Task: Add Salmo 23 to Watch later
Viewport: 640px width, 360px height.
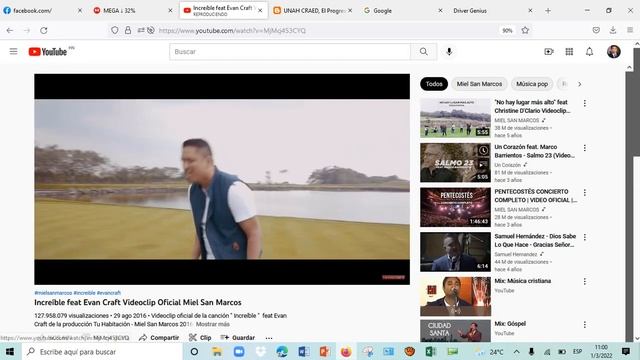Action: coord(483,150)
